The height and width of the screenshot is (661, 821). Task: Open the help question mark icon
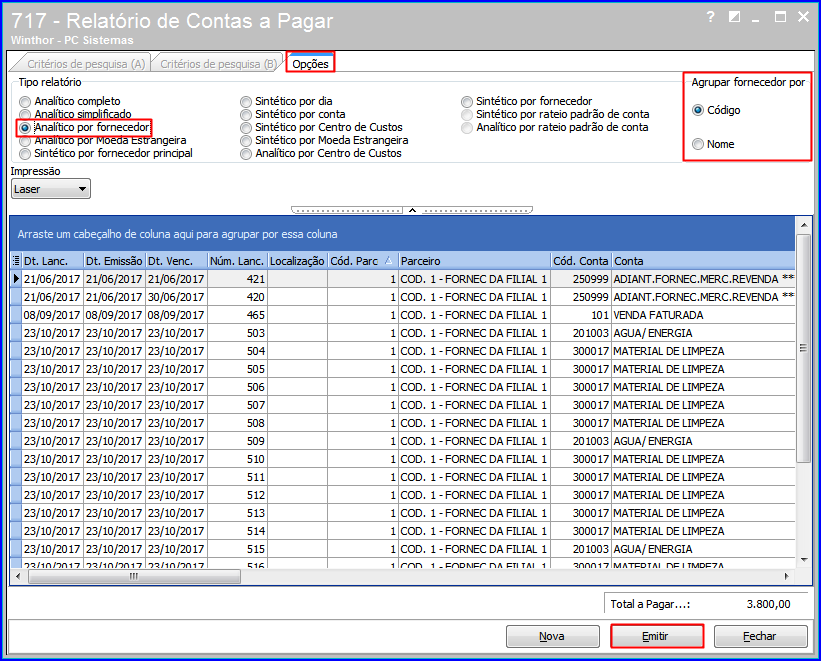click(x=710, y=17)
